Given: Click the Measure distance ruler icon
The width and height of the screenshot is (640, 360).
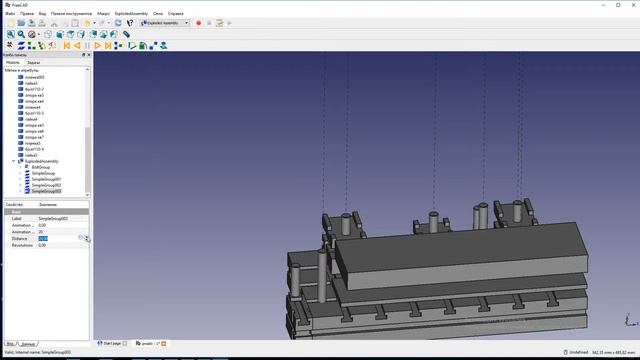Looking at the screenshot, I should 127,35.
